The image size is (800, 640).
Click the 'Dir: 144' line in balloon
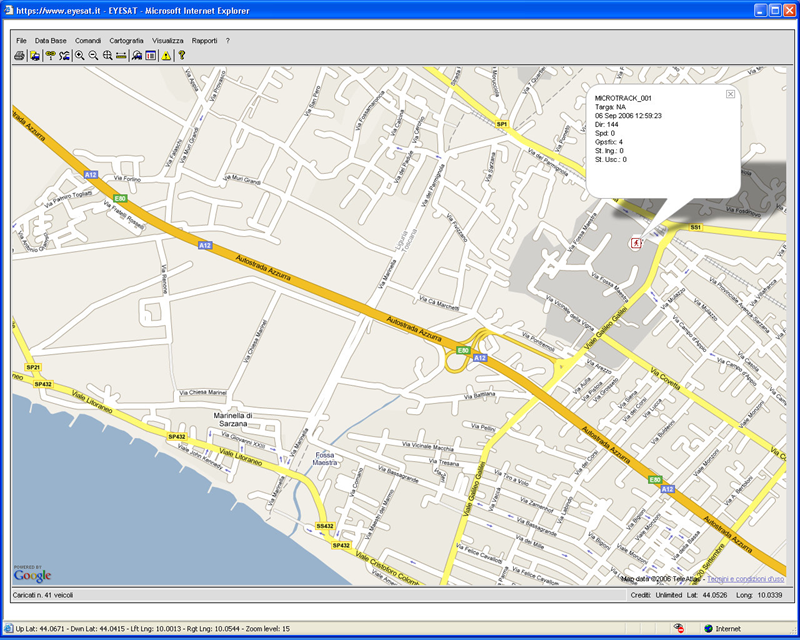pyautogui.click(x=607, y=125)
